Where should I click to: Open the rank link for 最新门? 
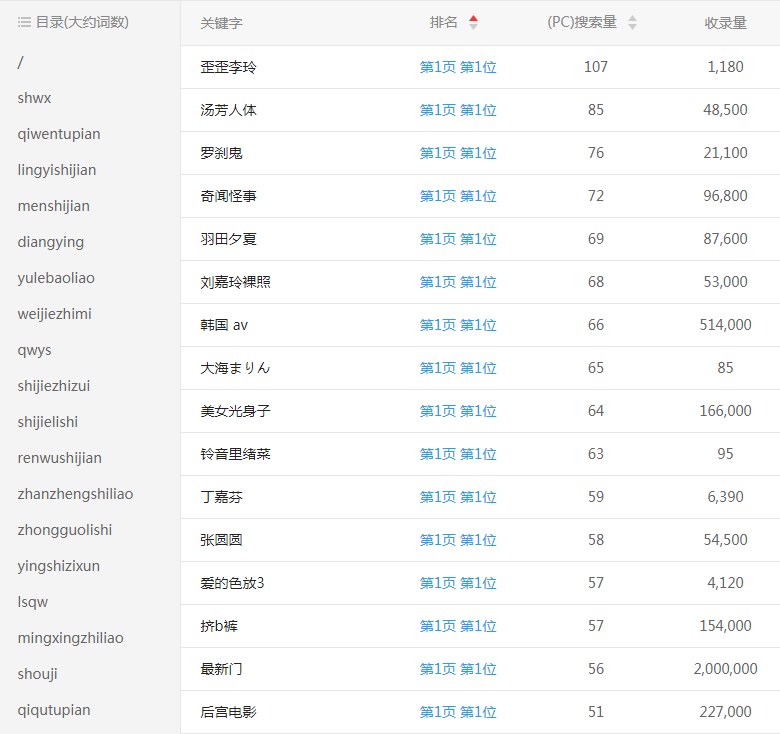tap(458, 669)
